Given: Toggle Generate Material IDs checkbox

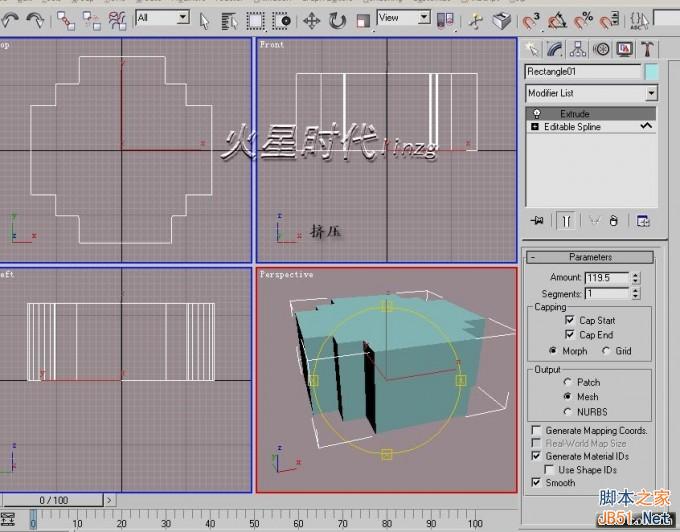Looking at the screenshot, I should pyautogui.click(x=536, y=456).
